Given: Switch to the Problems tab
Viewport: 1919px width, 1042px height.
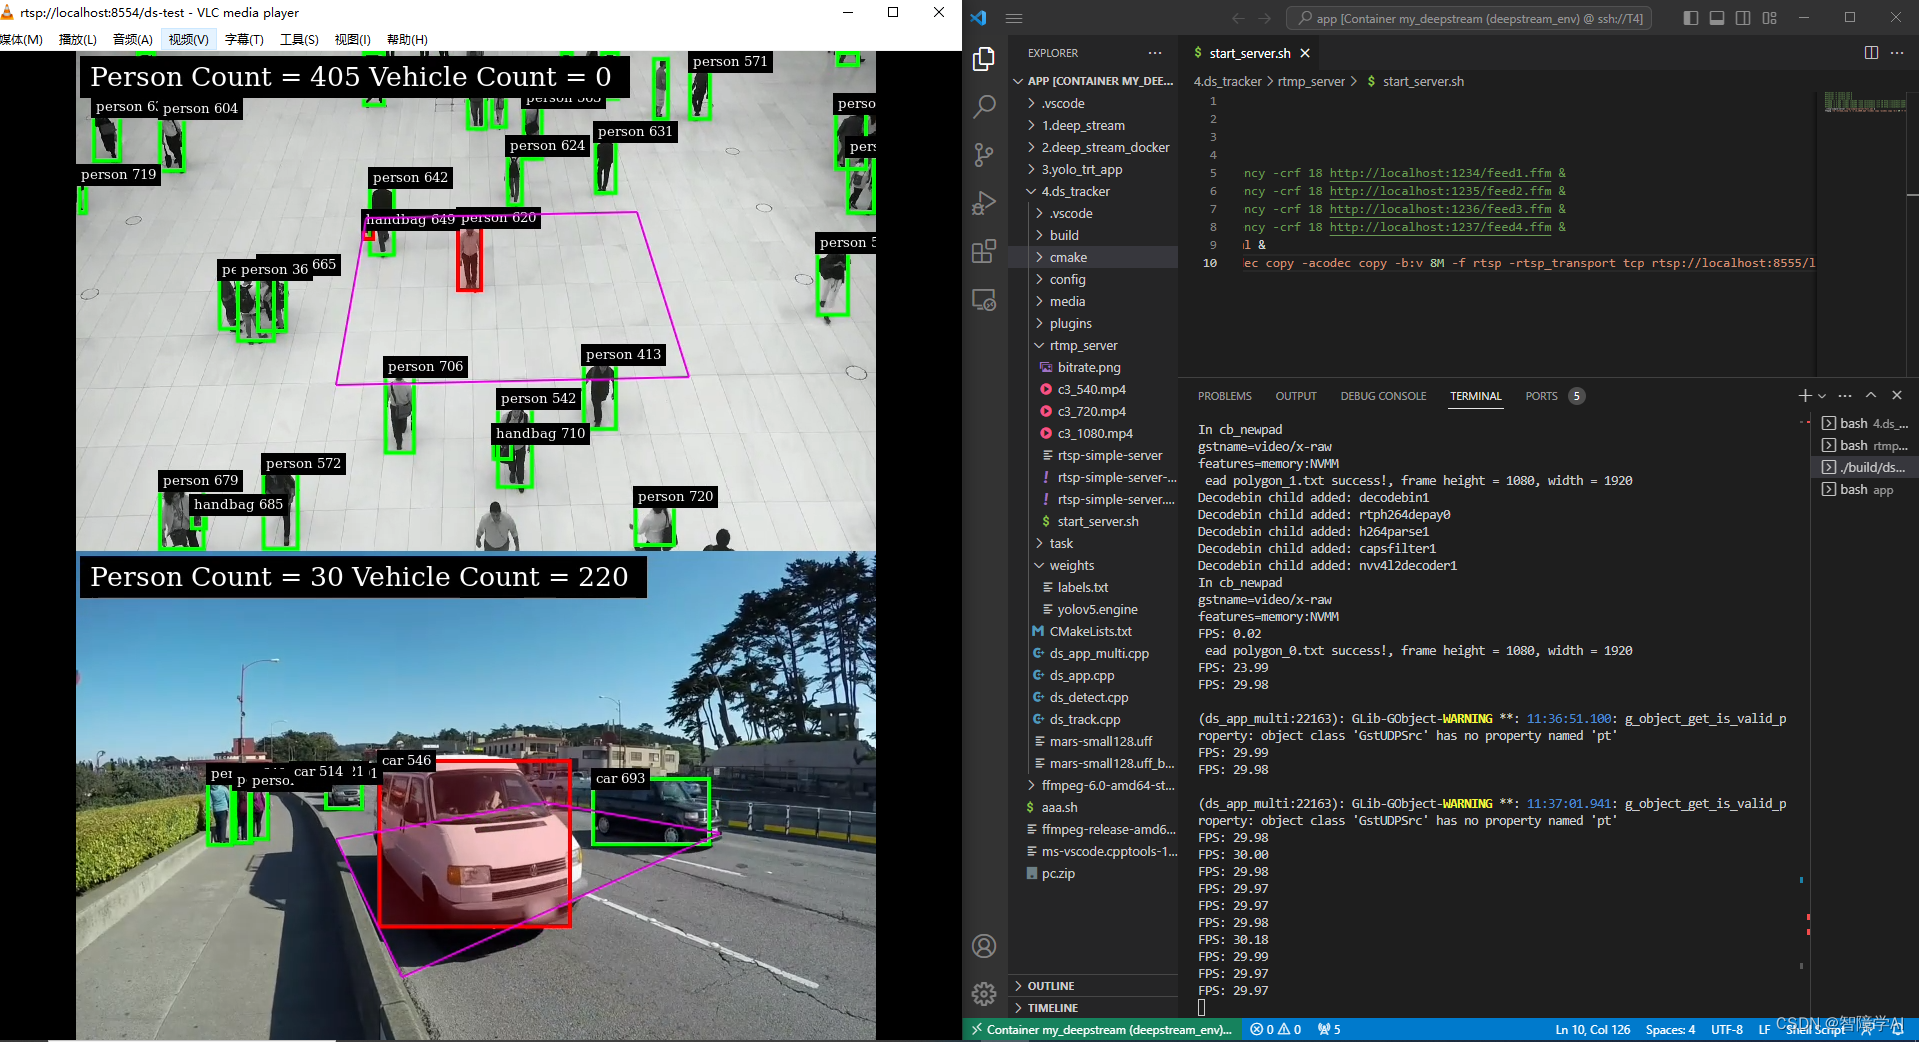Looking at the screenshot, I should (x=1224, y=396).
